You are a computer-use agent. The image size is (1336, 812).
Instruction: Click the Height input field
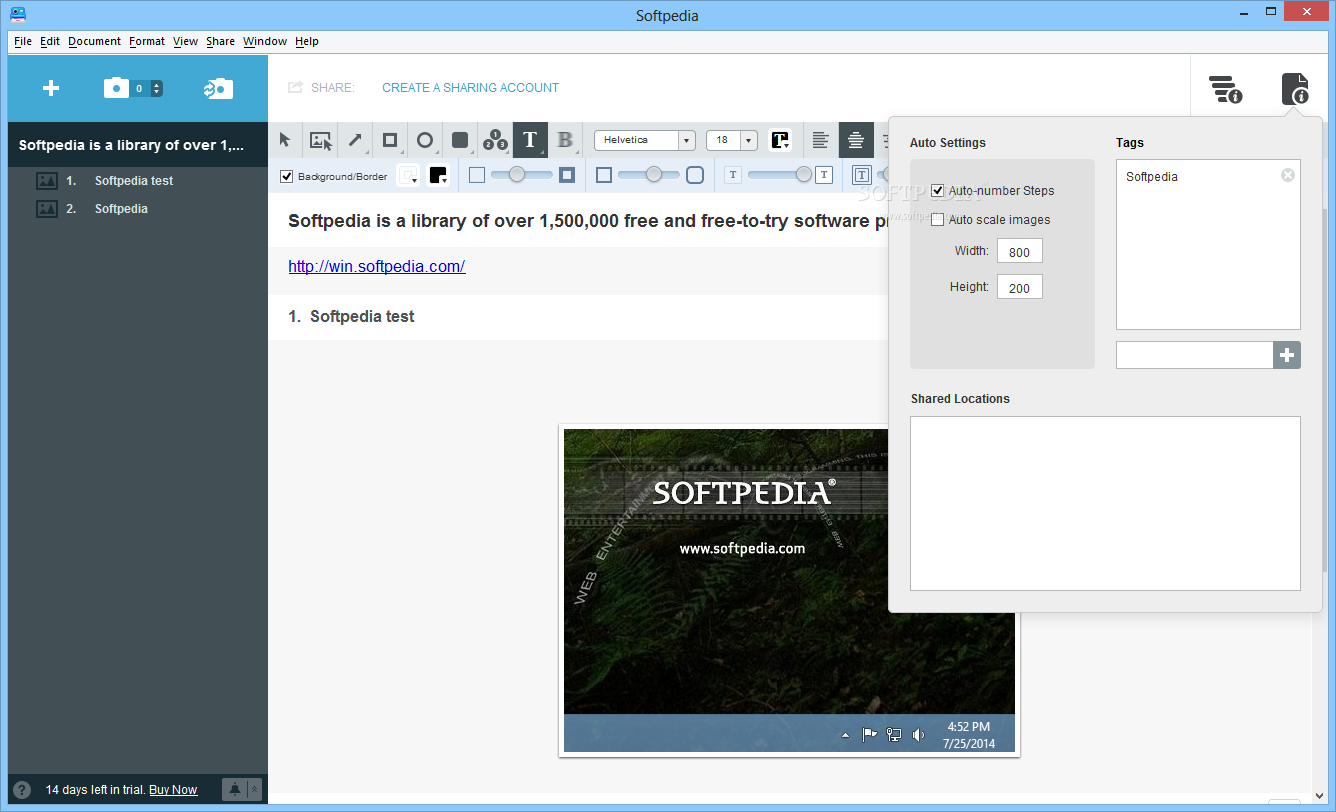point(1020,287)
